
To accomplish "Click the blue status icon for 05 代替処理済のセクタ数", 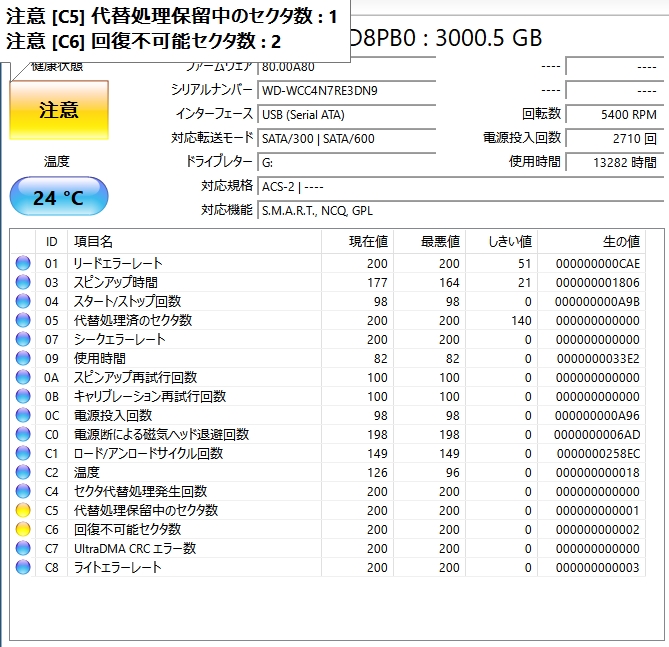I will [23, 320].
